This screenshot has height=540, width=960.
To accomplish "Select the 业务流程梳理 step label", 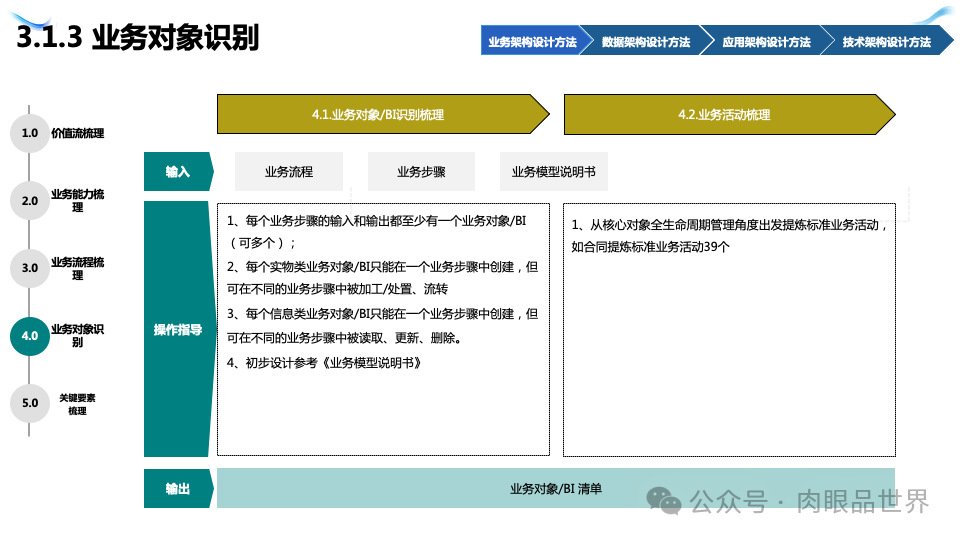I will (x=78, y=268).
